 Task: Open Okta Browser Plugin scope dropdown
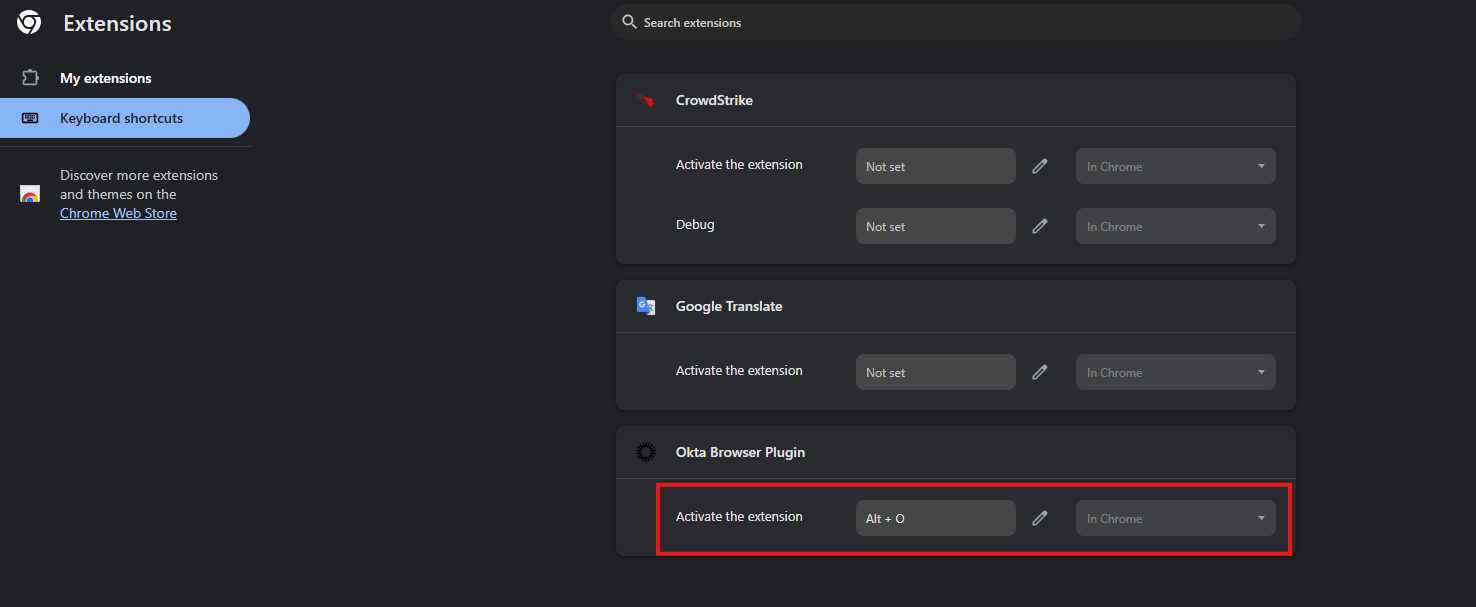1176,518
